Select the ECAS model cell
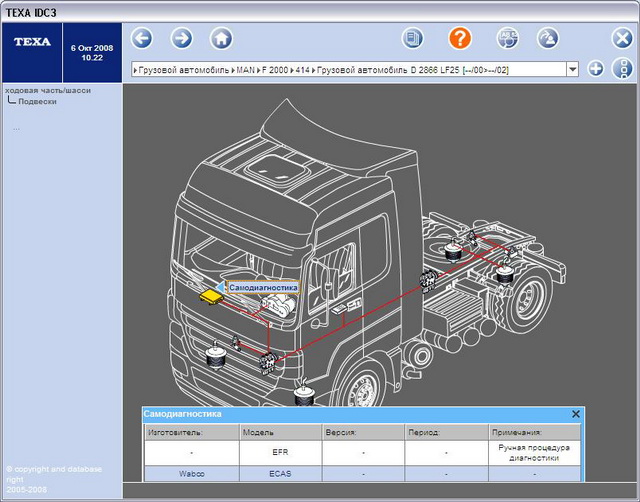The height and width of the screenshot is (502, 640). click(280, 474)
